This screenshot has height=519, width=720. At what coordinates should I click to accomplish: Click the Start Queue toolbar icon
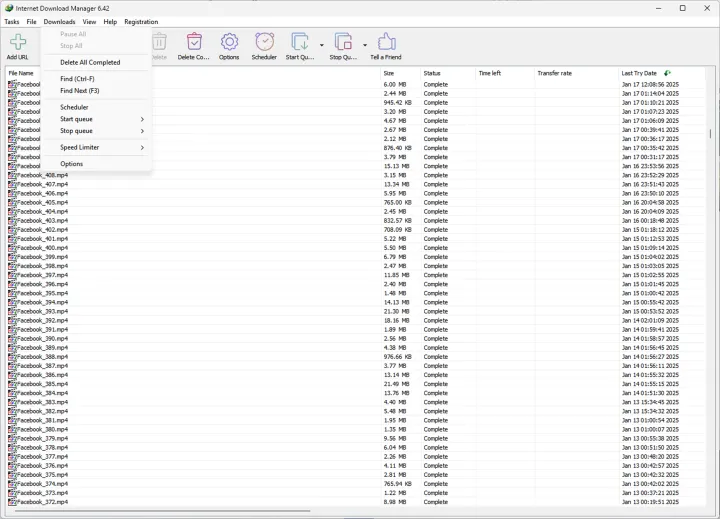[x=299, y=42]
